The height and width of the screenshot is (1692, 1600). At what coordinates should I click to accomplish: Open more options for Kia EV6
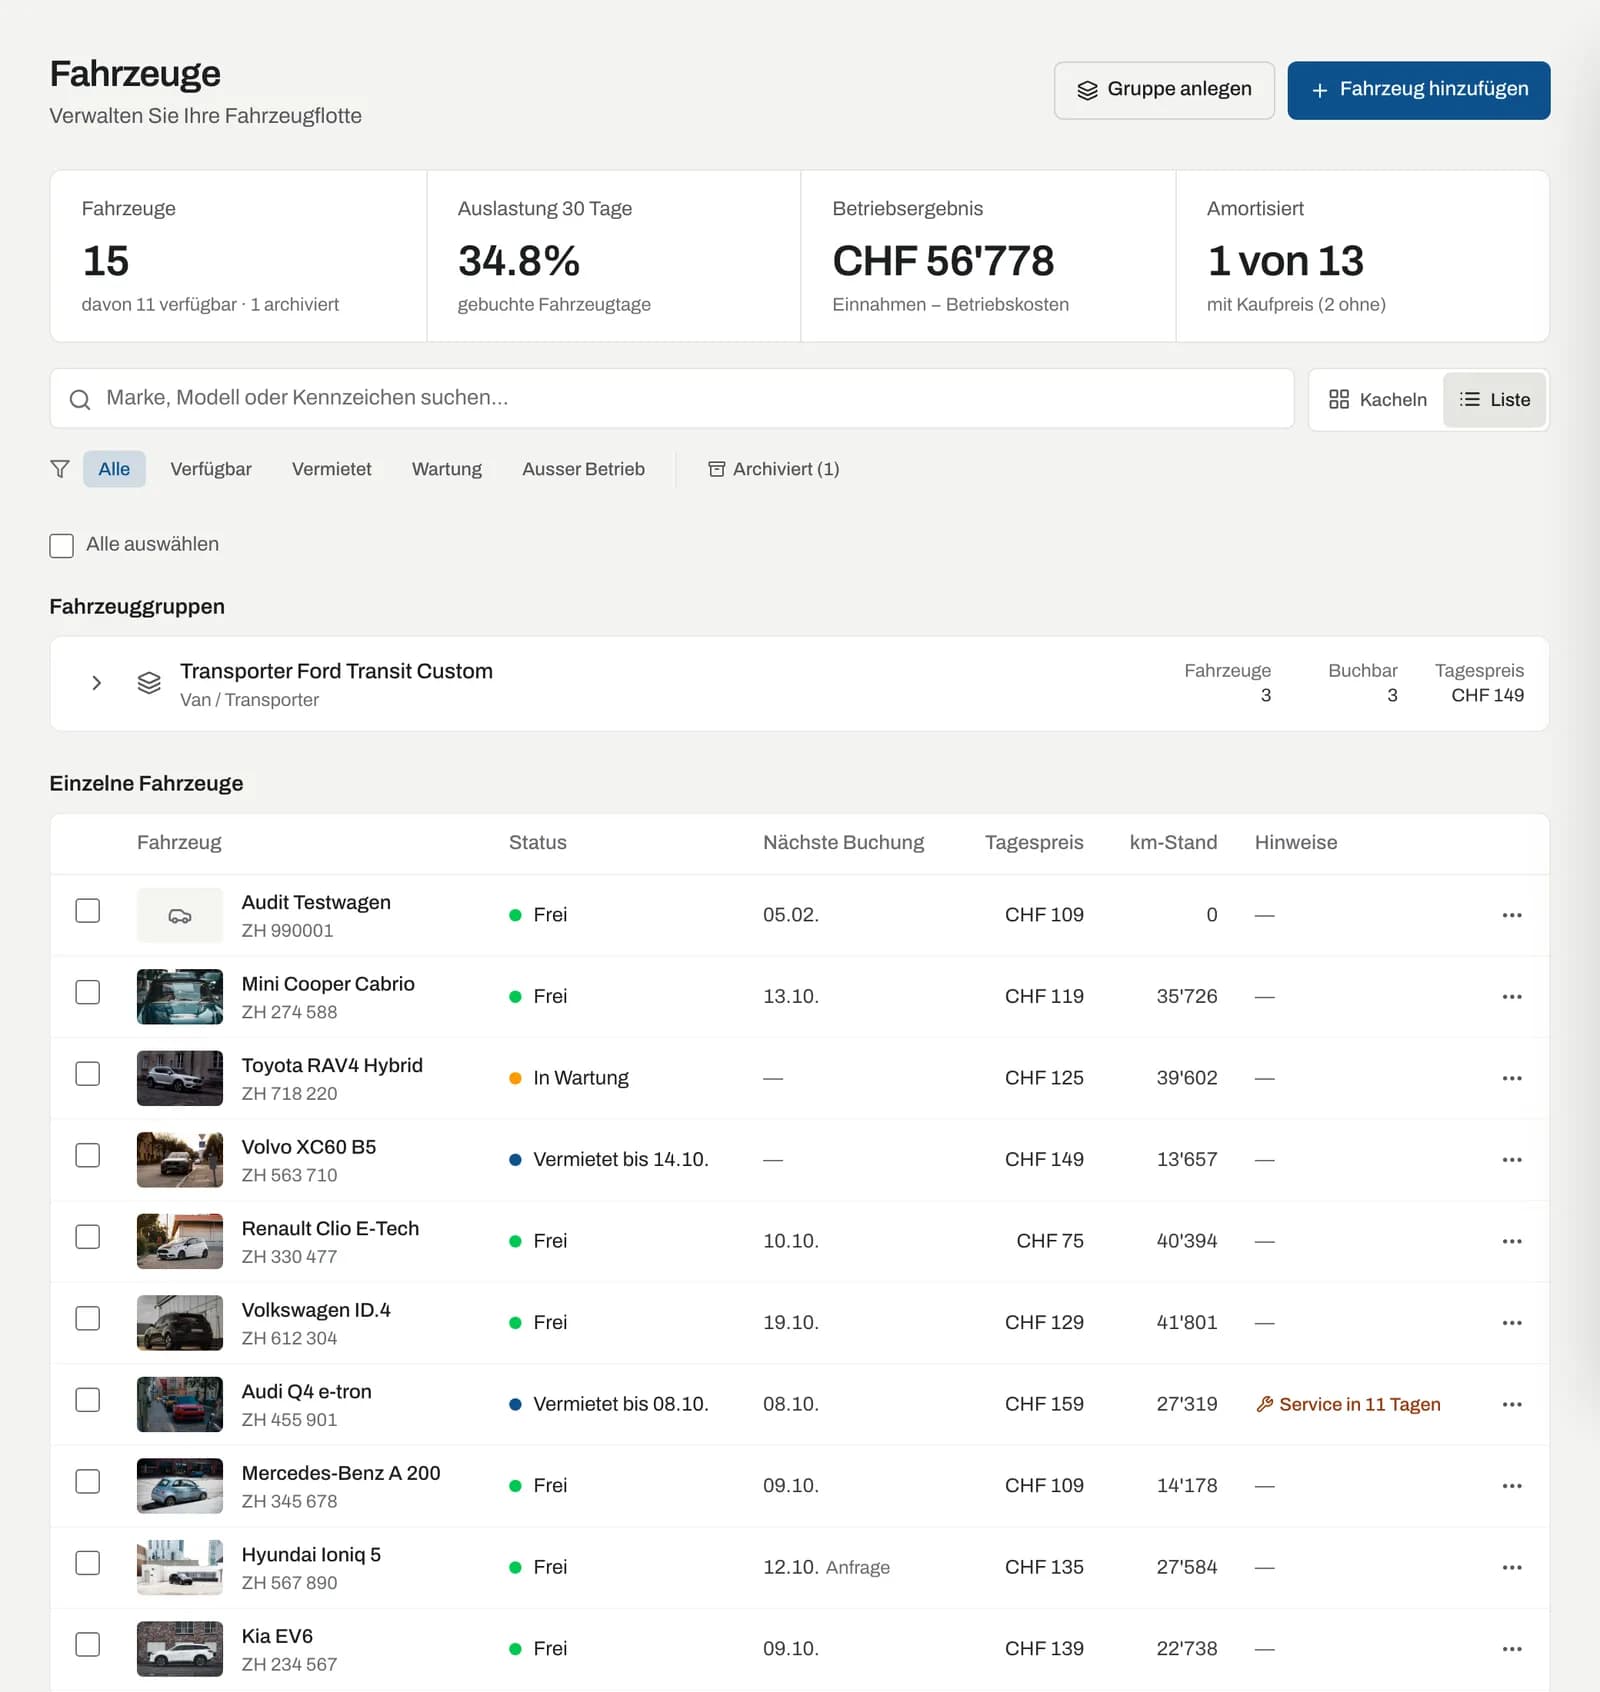click(1511, 1649)
